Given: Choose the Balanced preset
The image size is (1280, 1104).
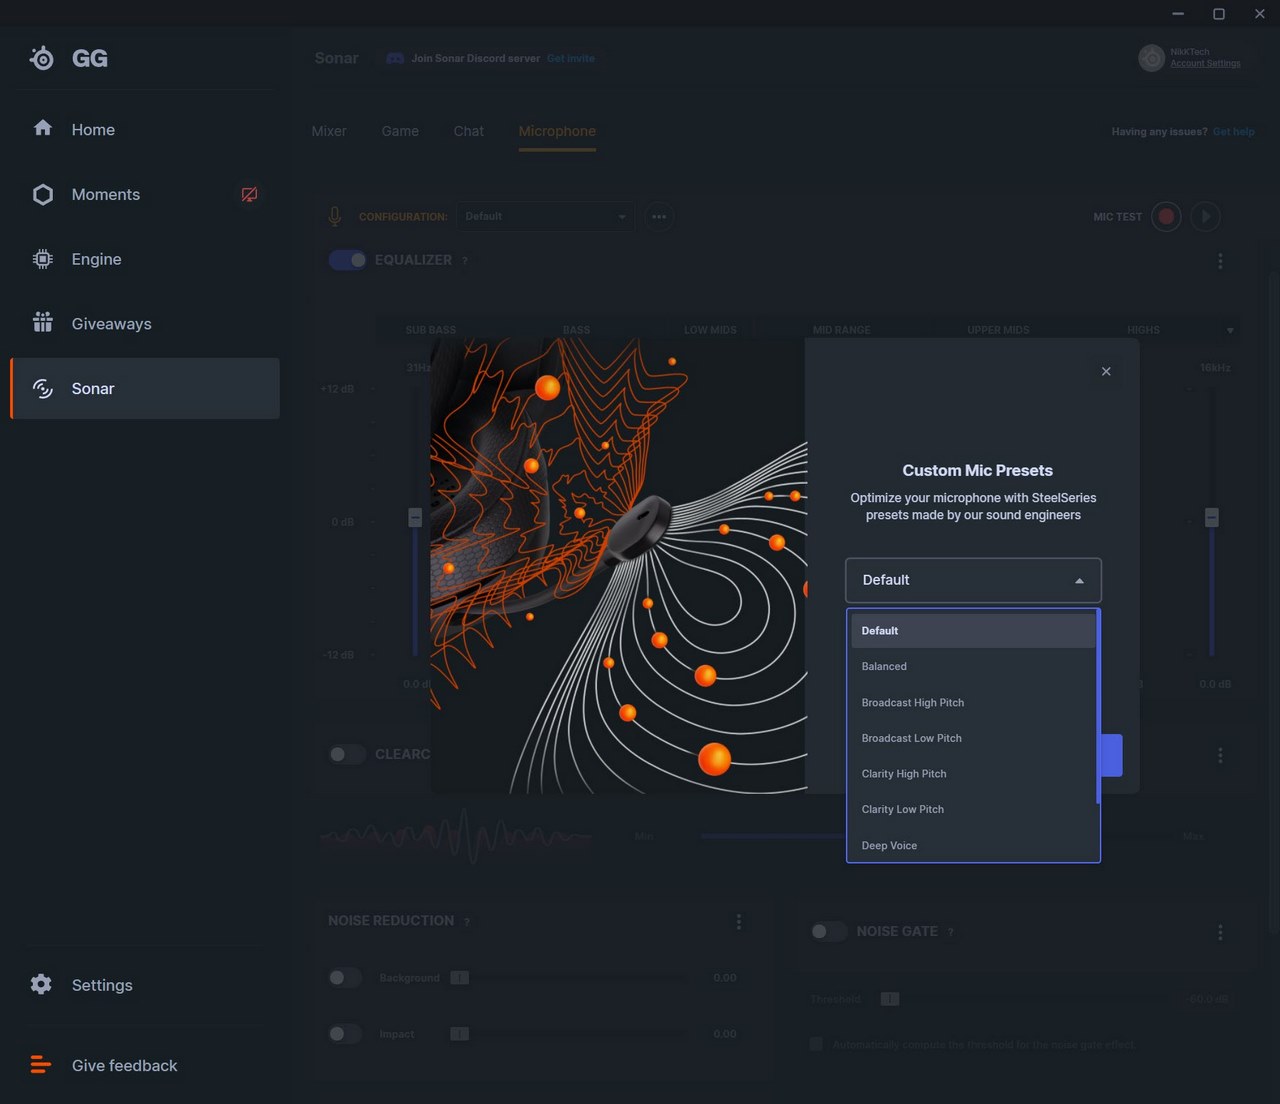Looking at the screenshot, I should click(973, 666).
